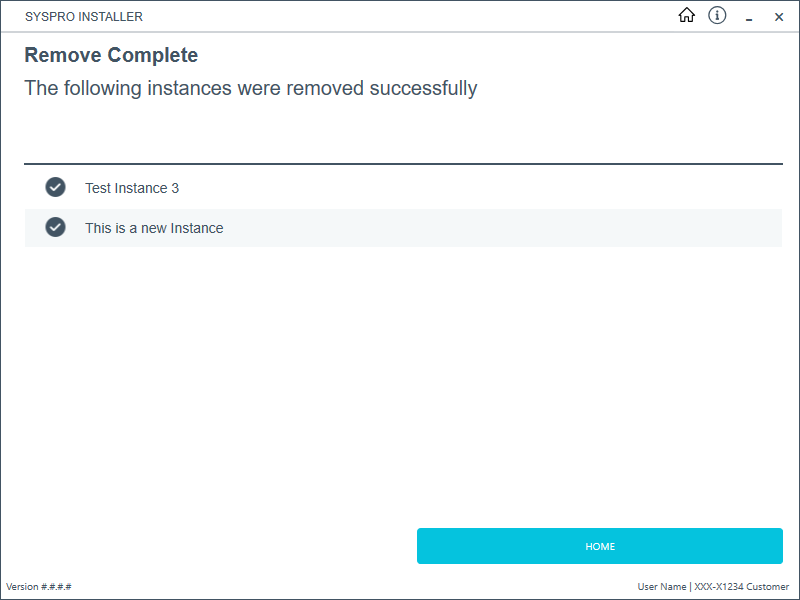
Task: Click the home icon in the title bar
Action: (686, 16)
